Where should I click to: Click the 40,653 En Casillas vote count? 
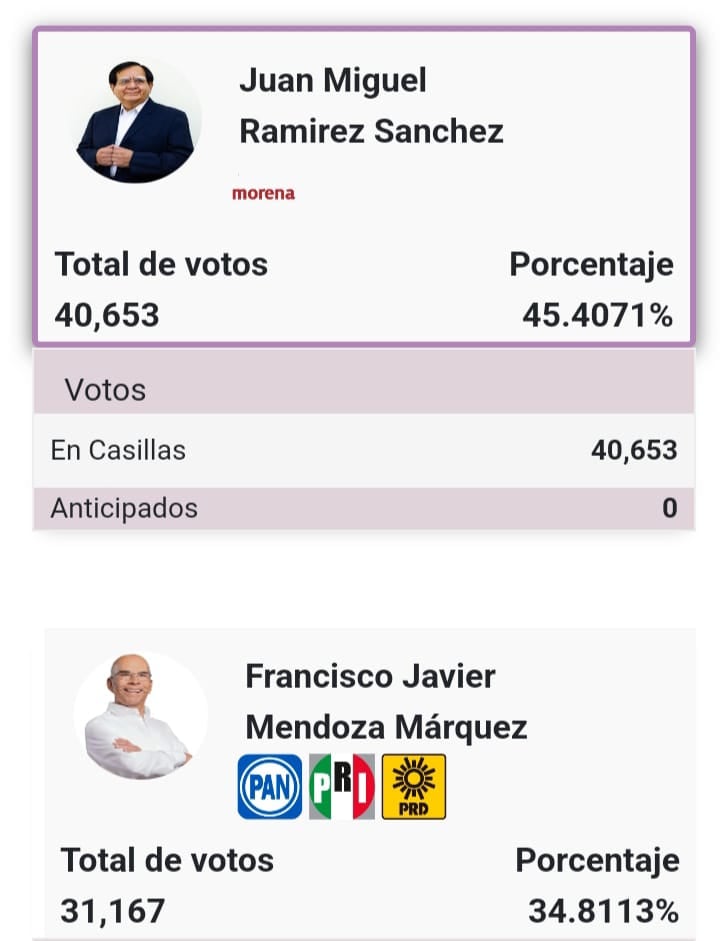[x=634, y=450]
